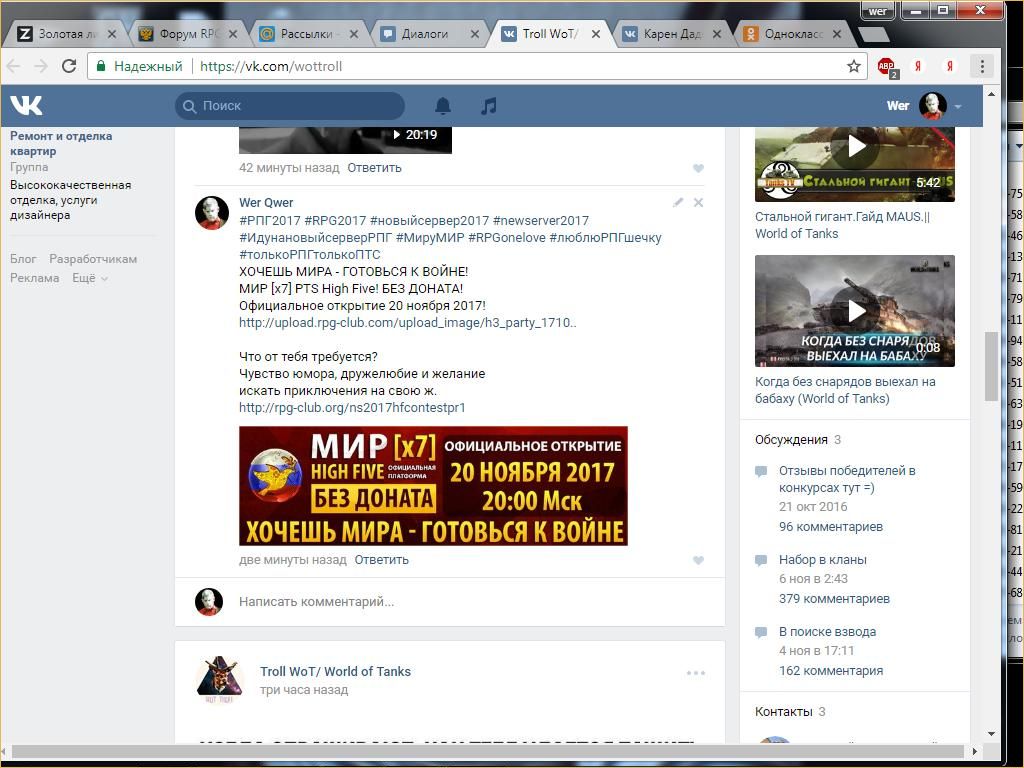Reply to the 42-minutes-ago comment
Image resolution: width=1024 pixels, height=768 pixels.
(374, 168)
